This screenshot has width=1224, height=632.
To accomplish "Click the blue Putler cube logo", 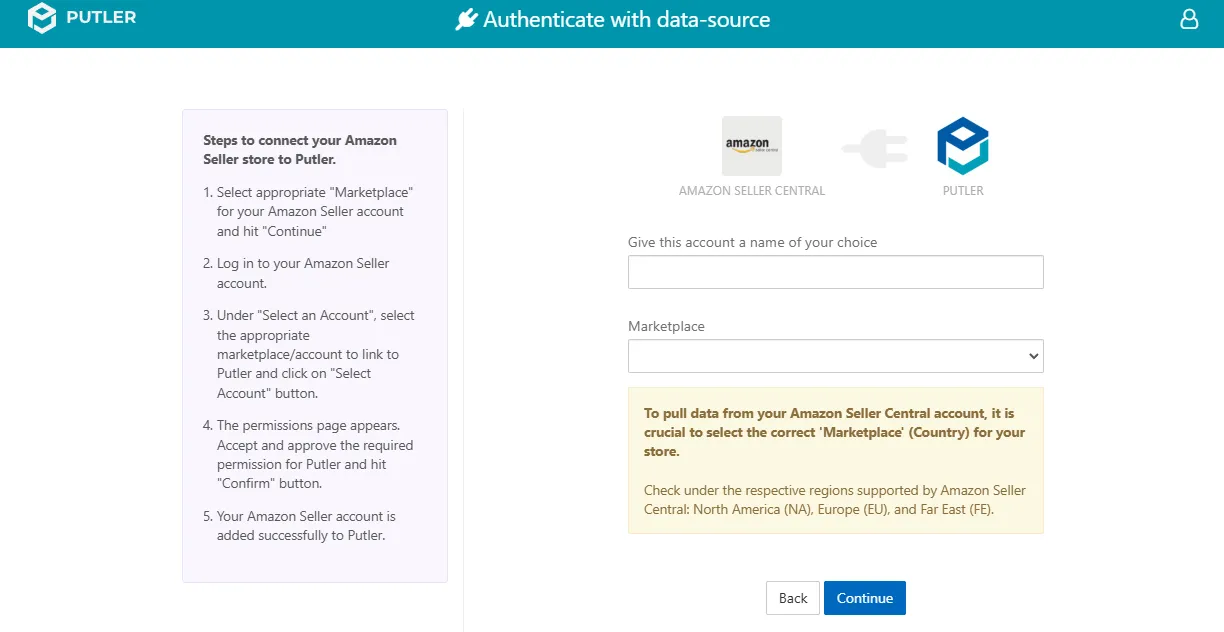I will click(963, 146).
